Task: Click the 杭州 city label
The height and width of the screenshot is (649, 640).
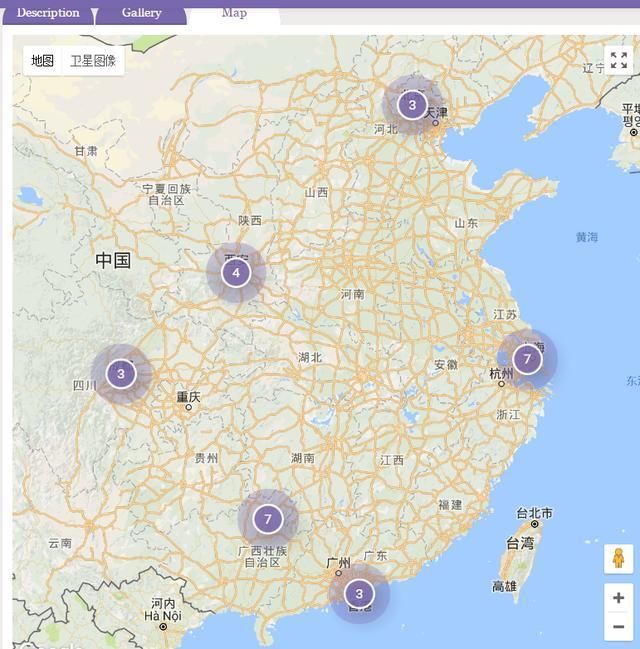Action: coord(500,373)
